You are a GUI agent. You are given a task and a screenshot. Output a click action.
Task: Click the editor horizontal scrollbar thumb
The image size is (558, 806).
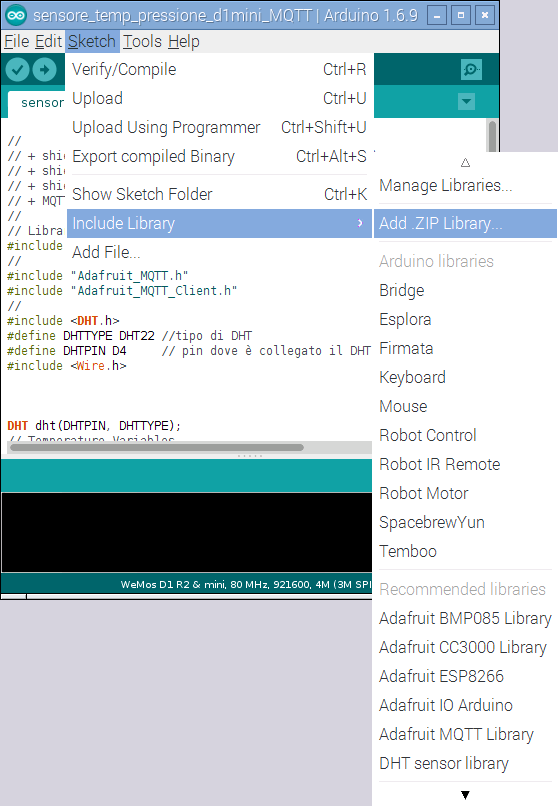(157, 447)
